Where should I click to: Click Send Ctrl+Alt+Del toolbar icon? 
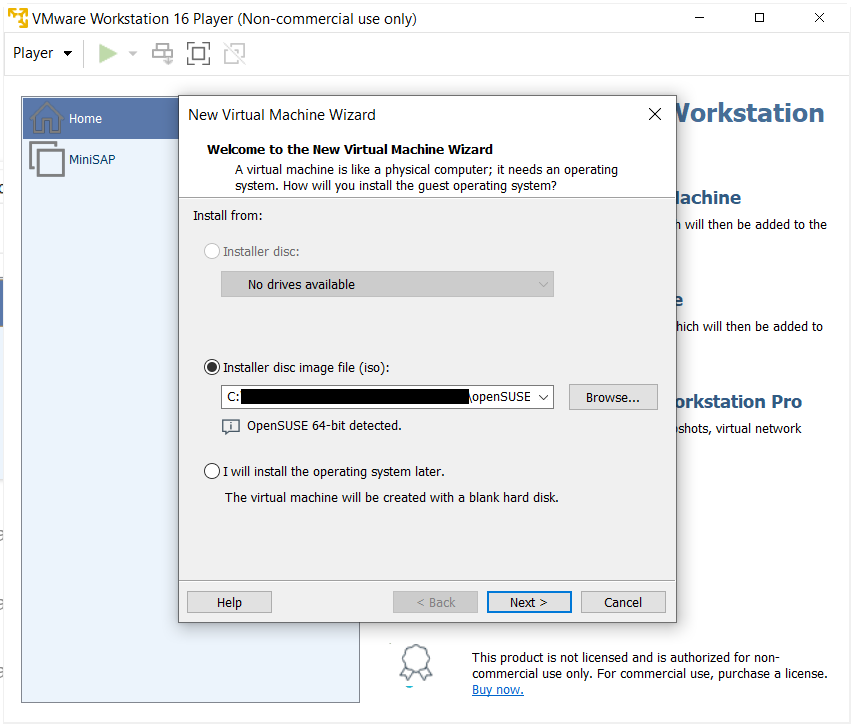click(x=162, y=54)
